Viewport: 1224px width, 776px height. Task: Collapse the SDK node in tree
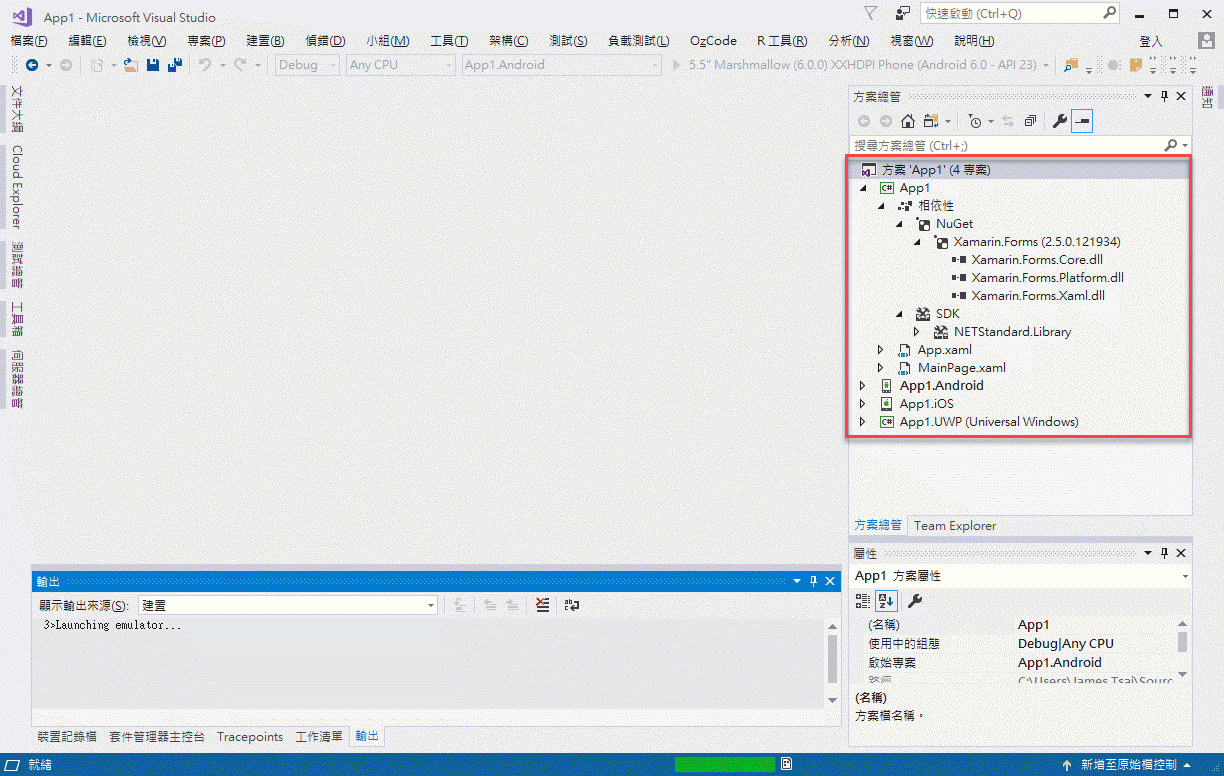(899, 314)
